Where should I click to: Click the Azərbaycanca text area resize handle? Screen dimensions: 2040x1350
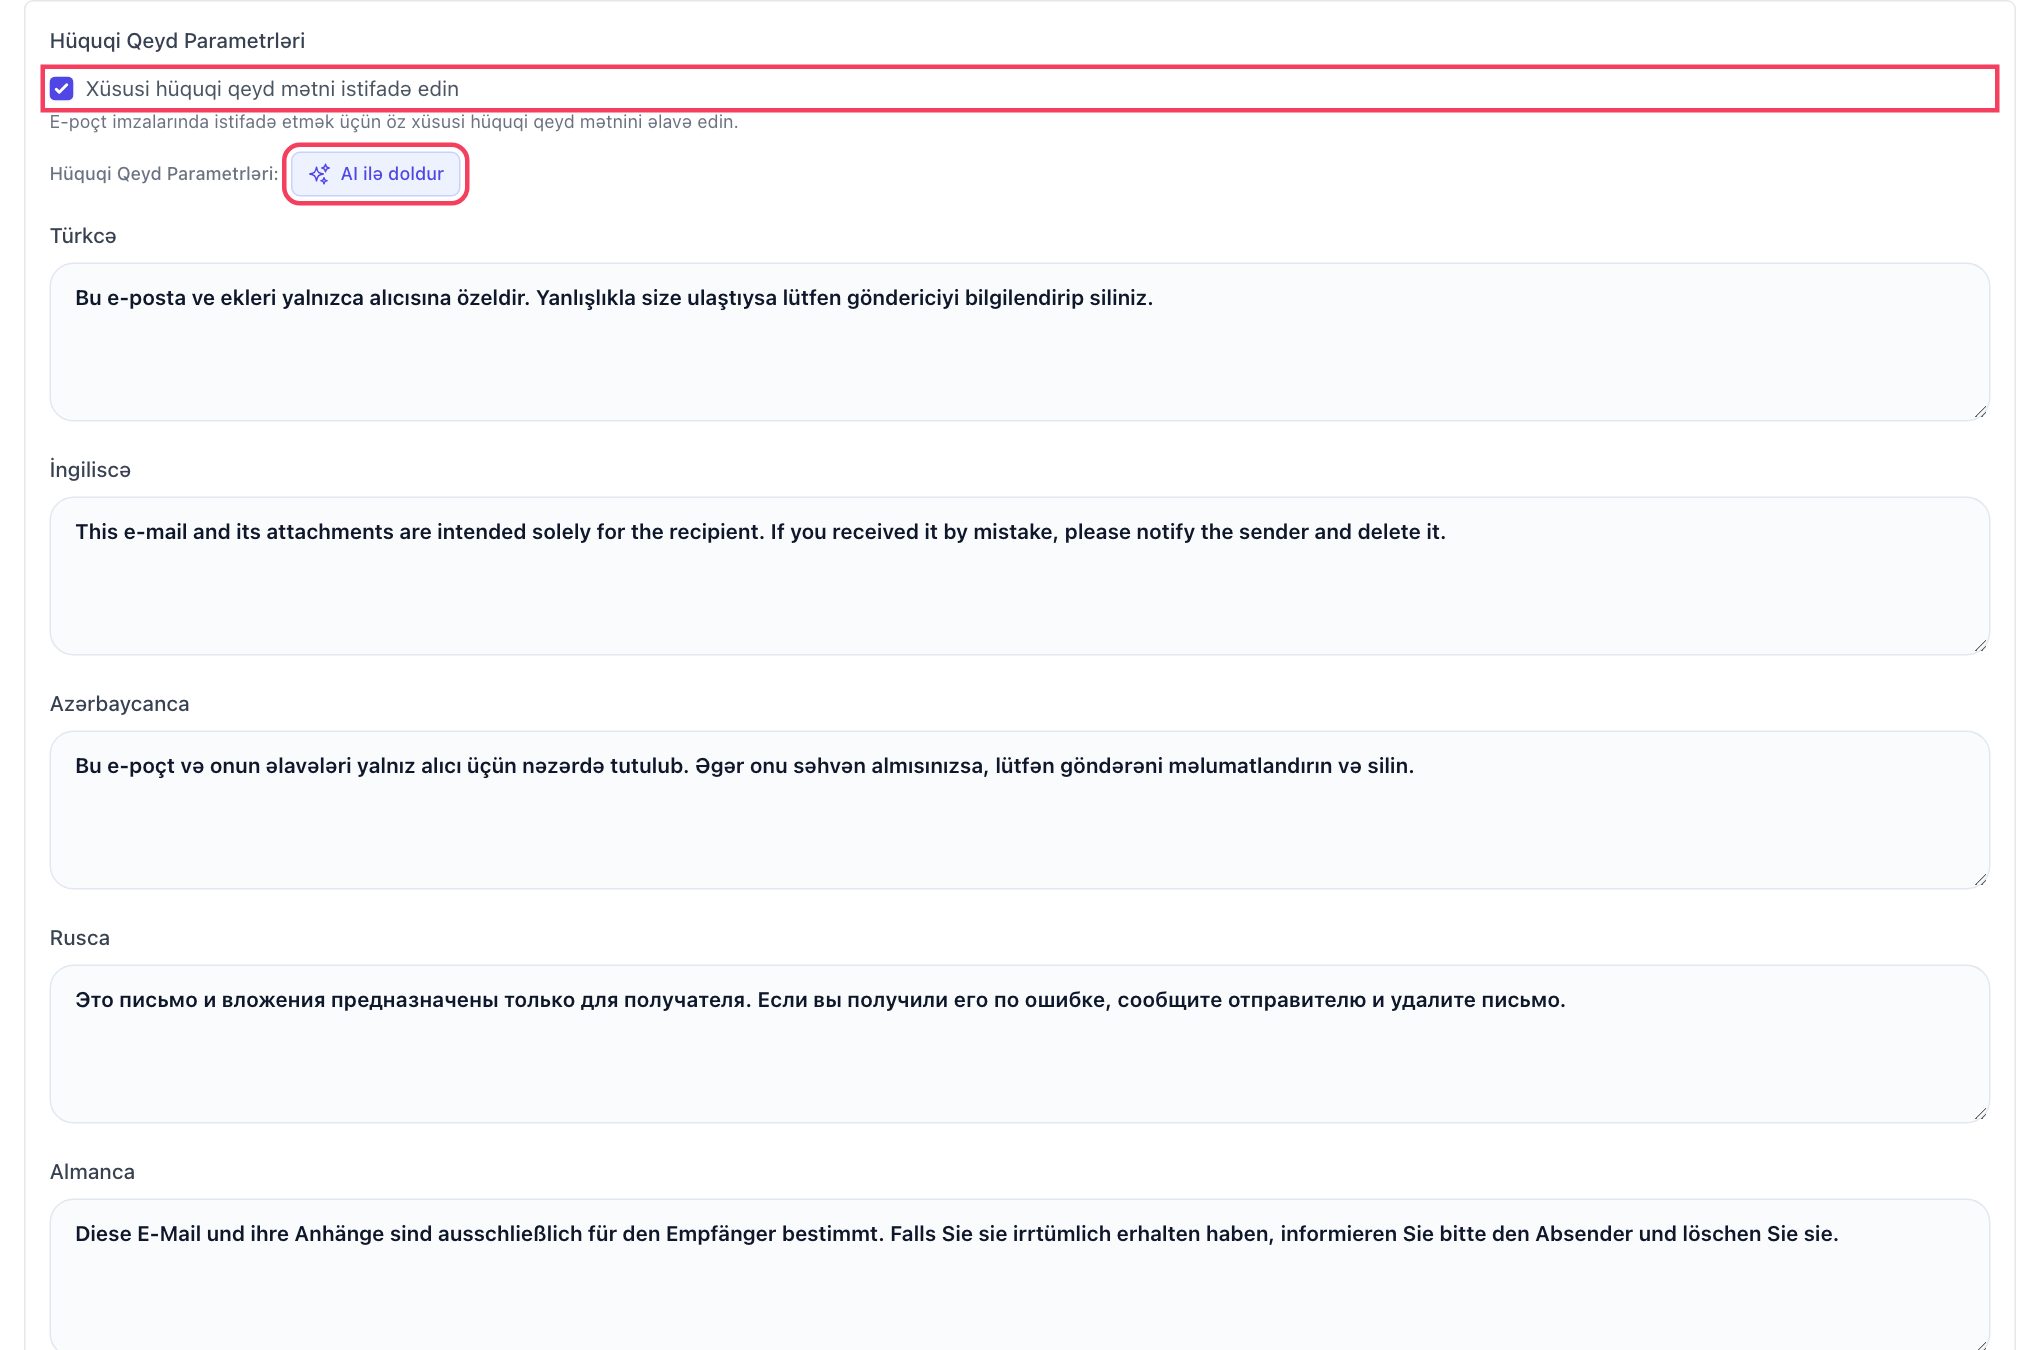1980,880
